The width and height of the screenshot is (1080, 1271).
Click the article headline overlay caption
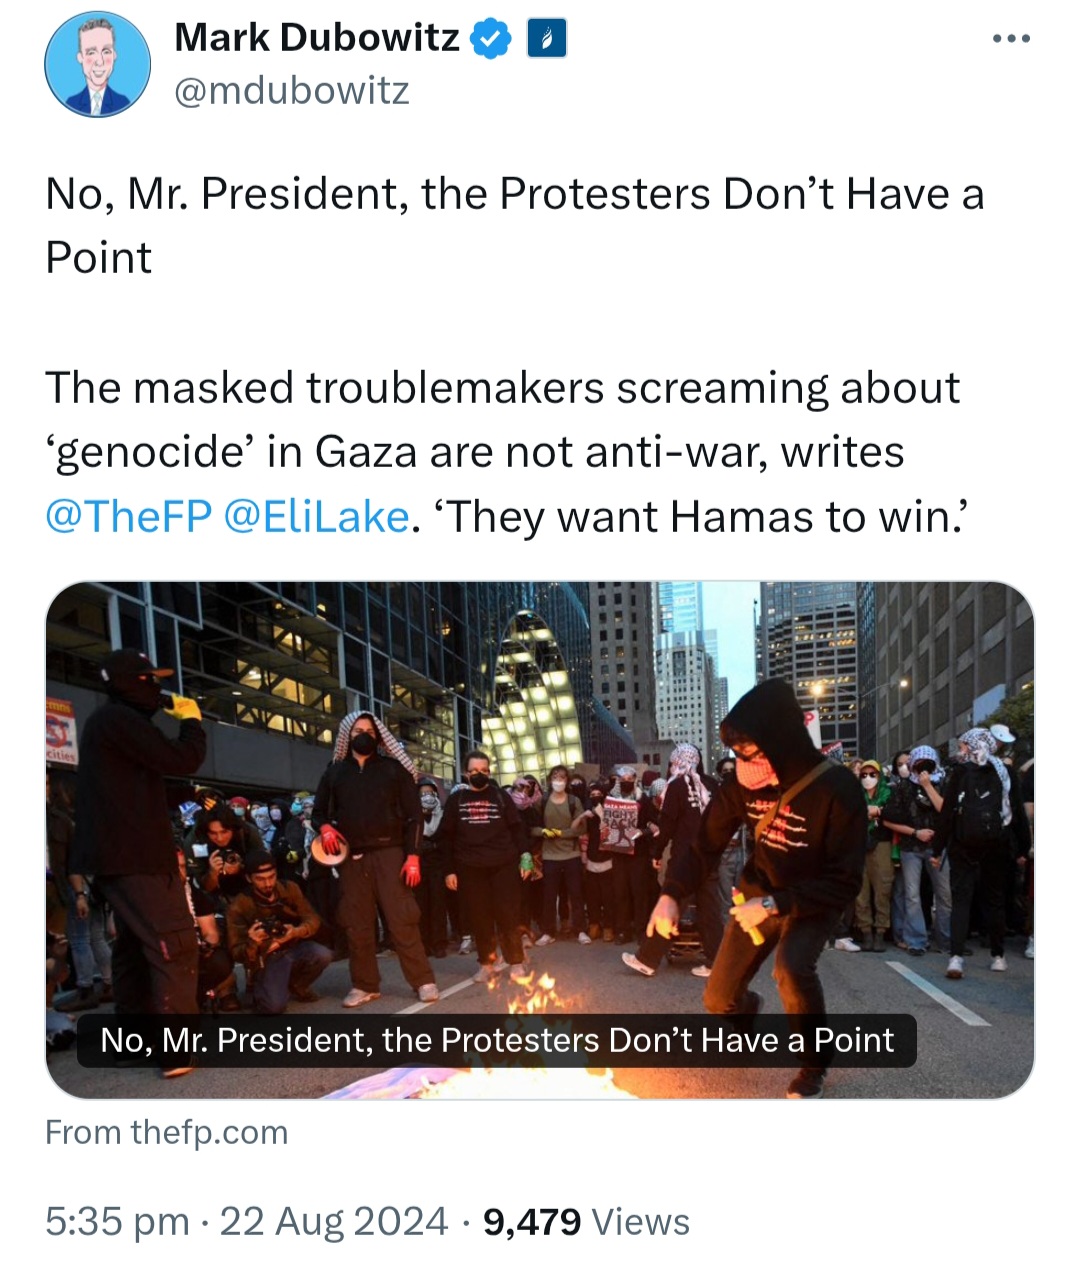497,1040
